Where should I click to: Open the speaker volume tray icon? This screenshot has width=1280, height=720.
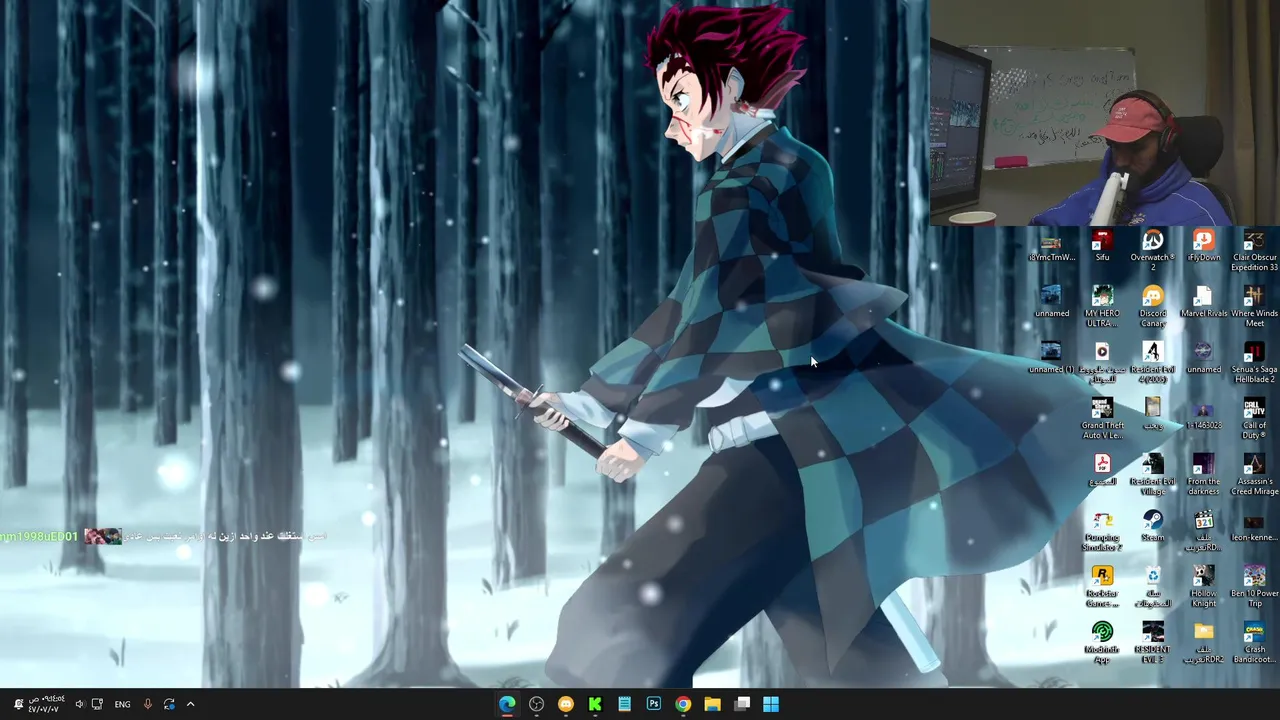tap(79, 704)
